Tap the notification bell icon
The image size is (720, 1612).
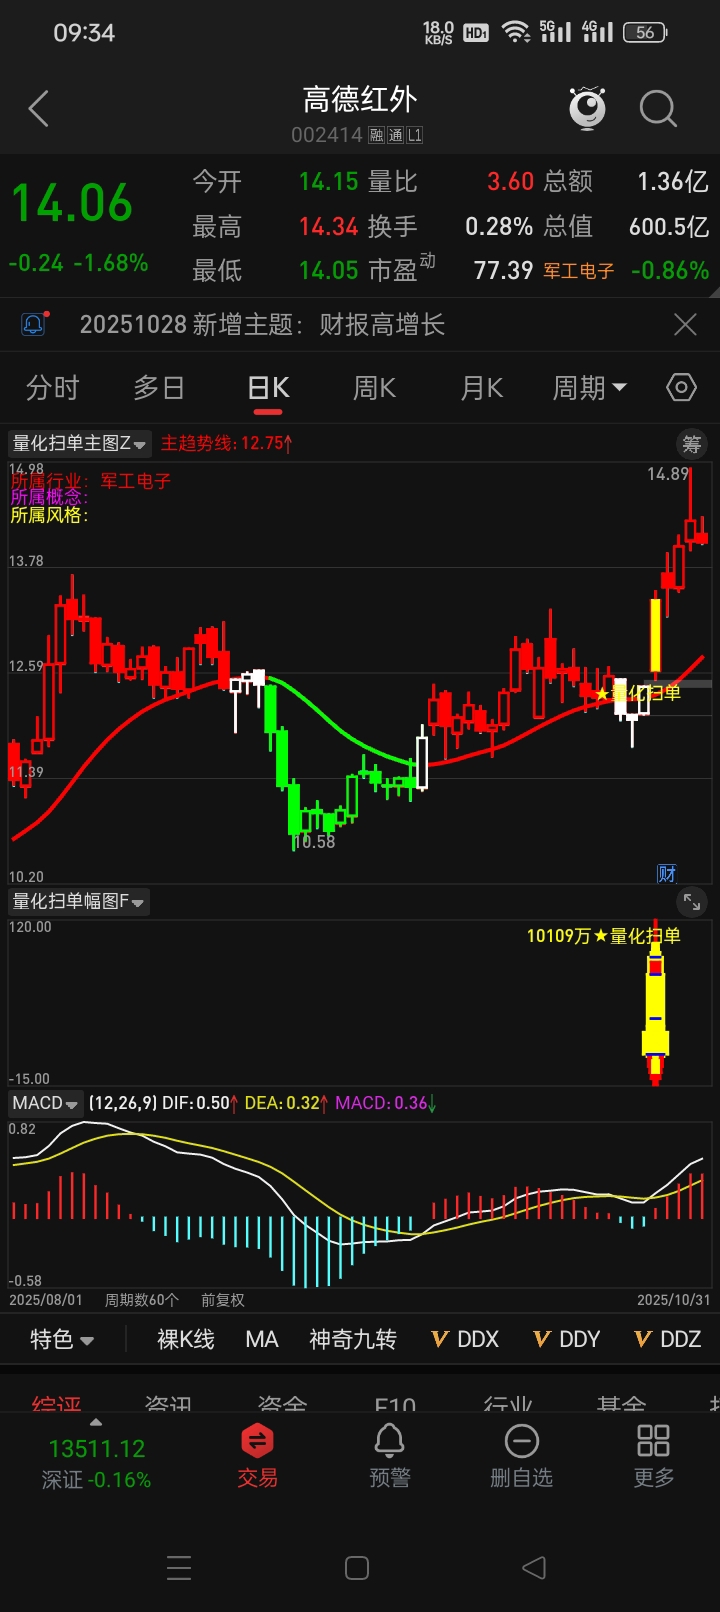coord(33,324)
